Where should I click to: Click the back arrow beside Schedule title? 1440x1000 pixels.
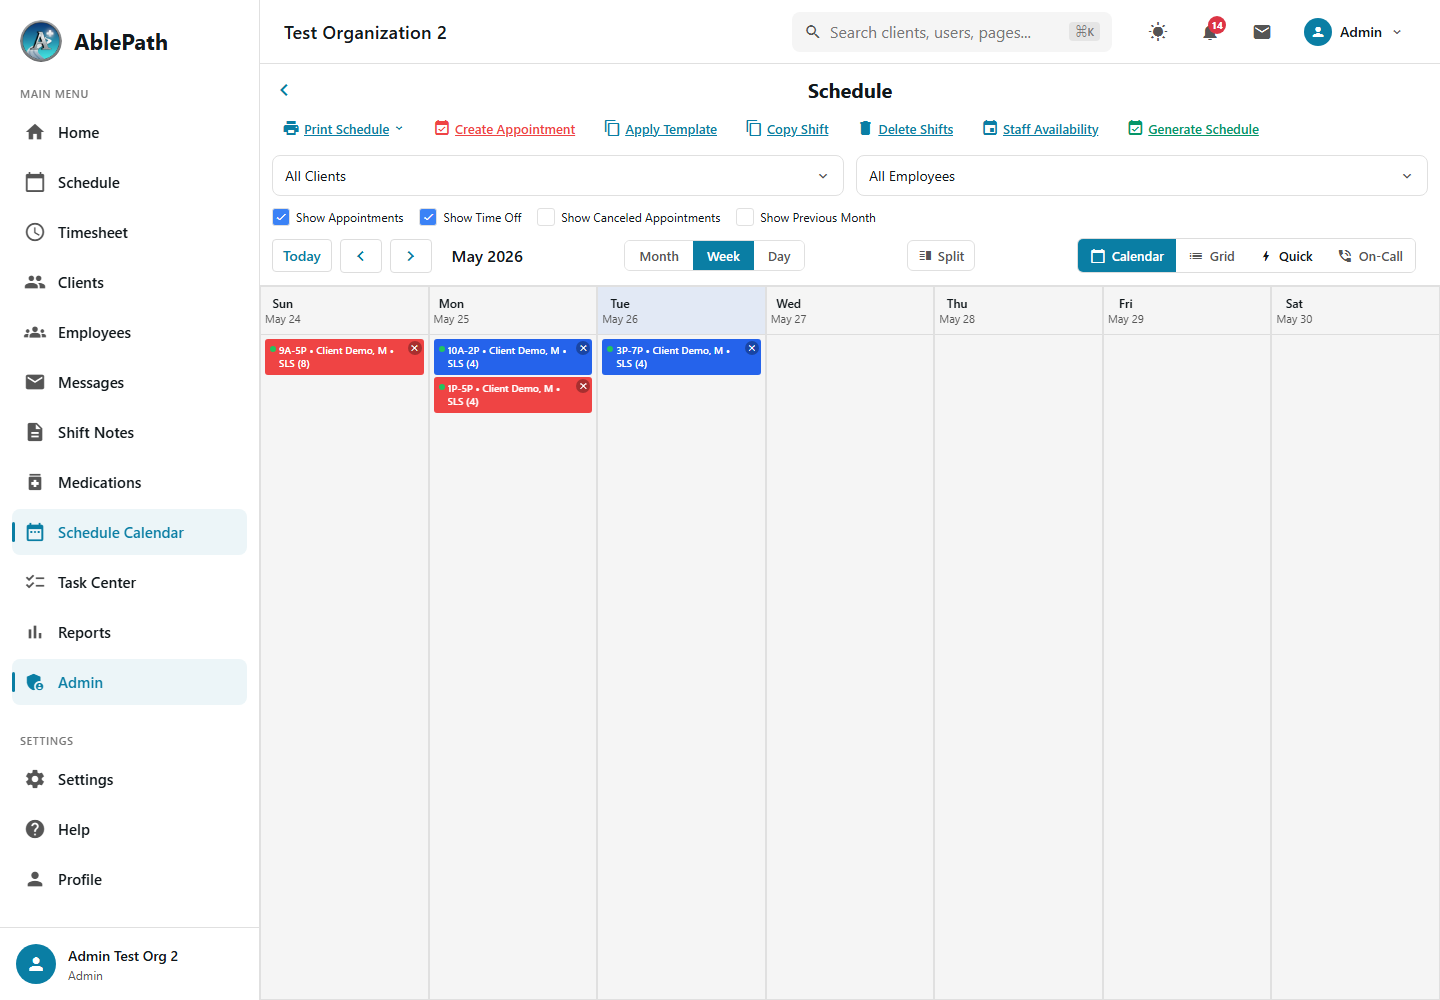click(x=284, y=90)
